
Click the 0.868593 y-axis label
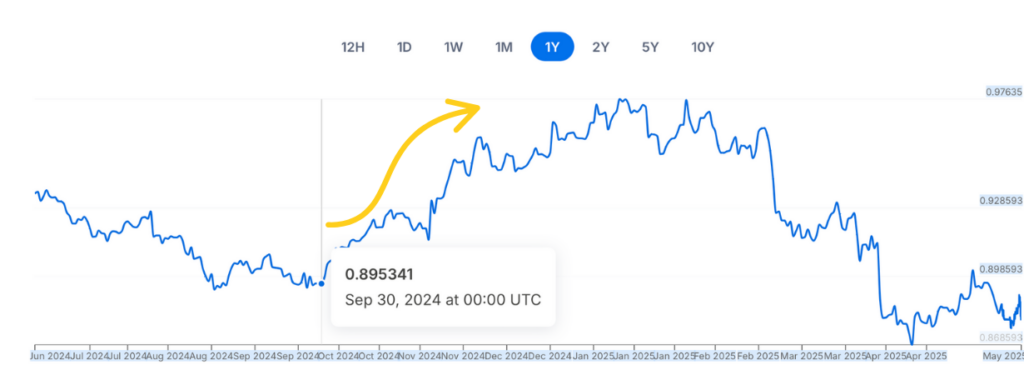tap(1001, 338)
